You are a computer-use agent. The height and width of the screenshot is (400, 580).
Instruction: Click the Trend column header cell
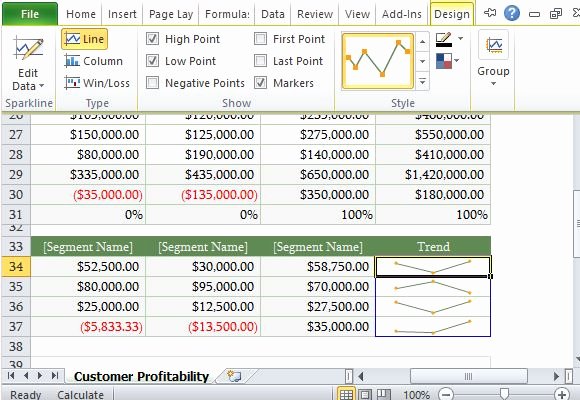[433, 246]
